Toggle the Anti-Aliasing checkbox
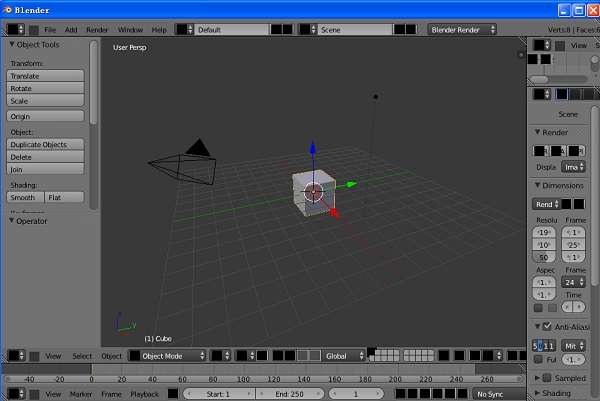 (547, 326)
